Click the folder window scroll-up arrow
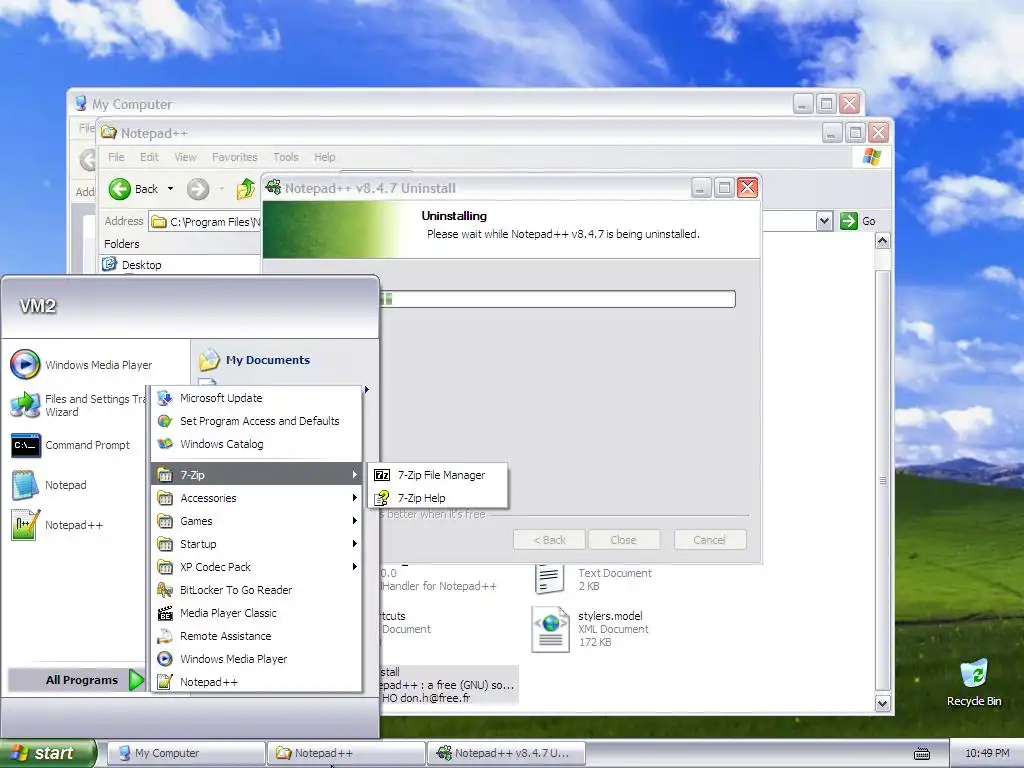Screen dimensions: 1024x768 tap(882, 241)
